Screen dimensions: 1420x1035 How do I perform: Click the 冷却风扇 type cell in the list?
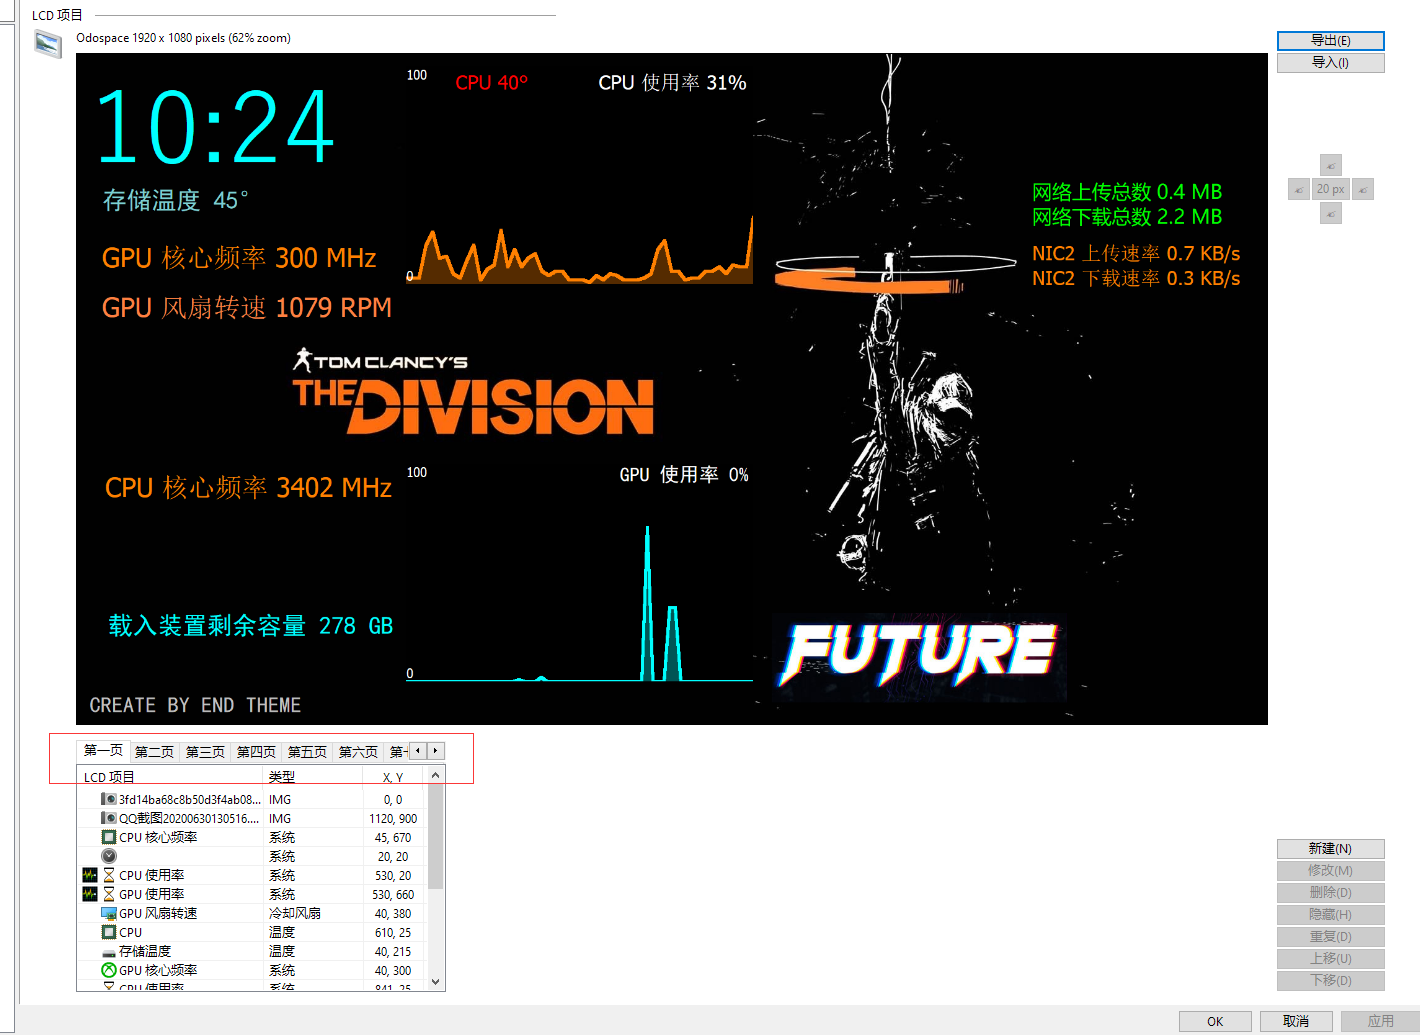(x=295, y=913)
